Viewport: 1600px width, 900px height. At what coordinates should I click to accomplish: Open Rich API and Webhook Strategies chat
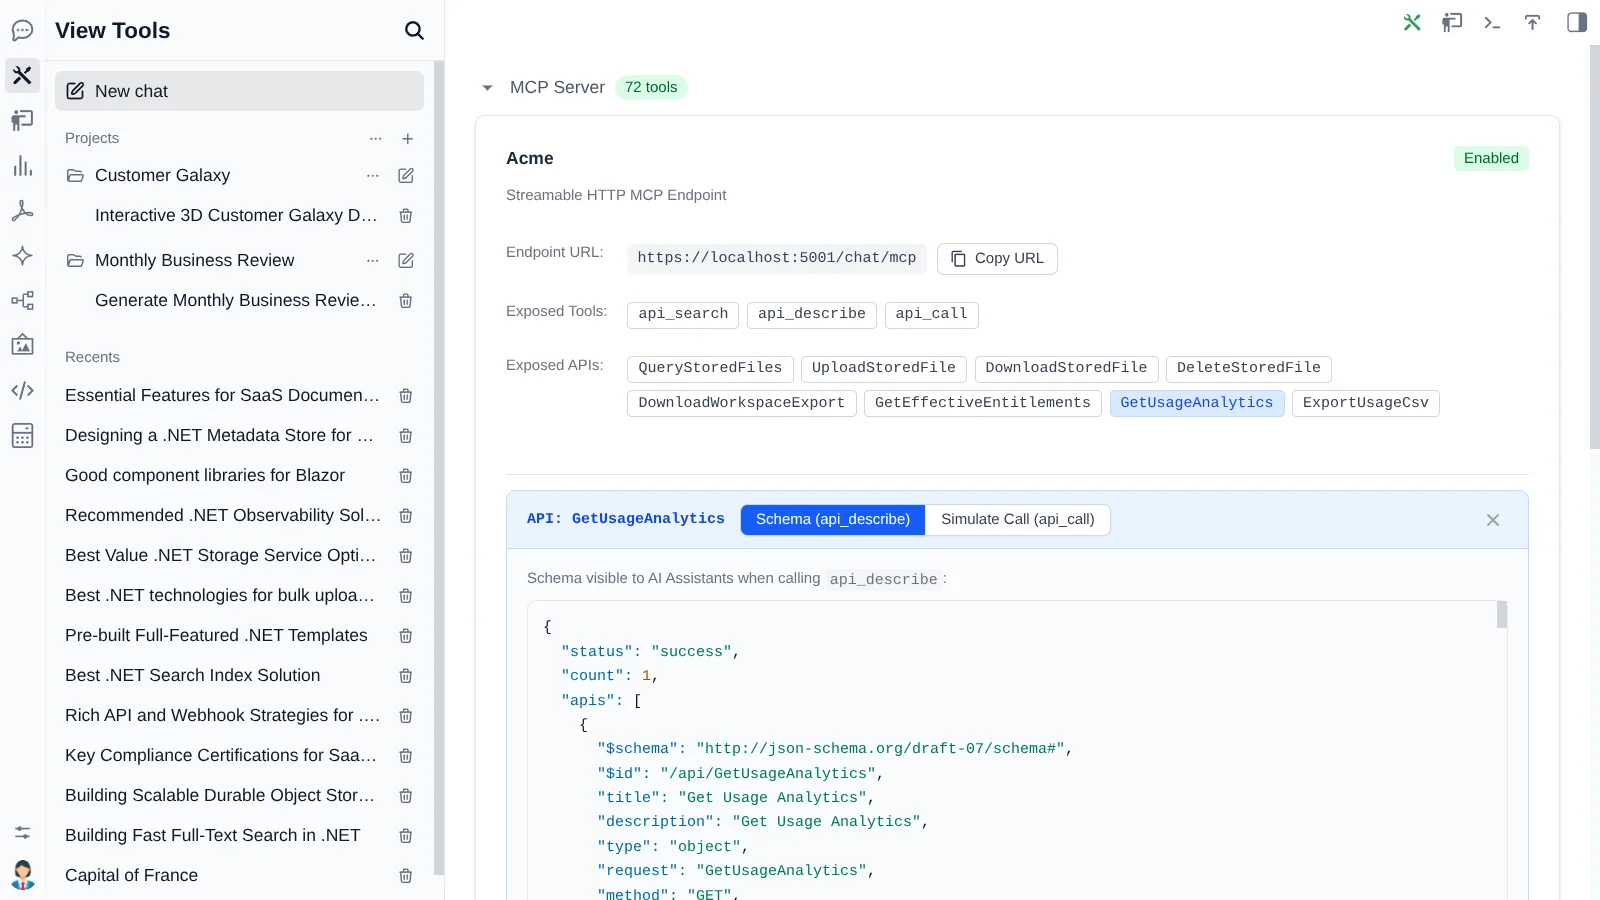222,715
